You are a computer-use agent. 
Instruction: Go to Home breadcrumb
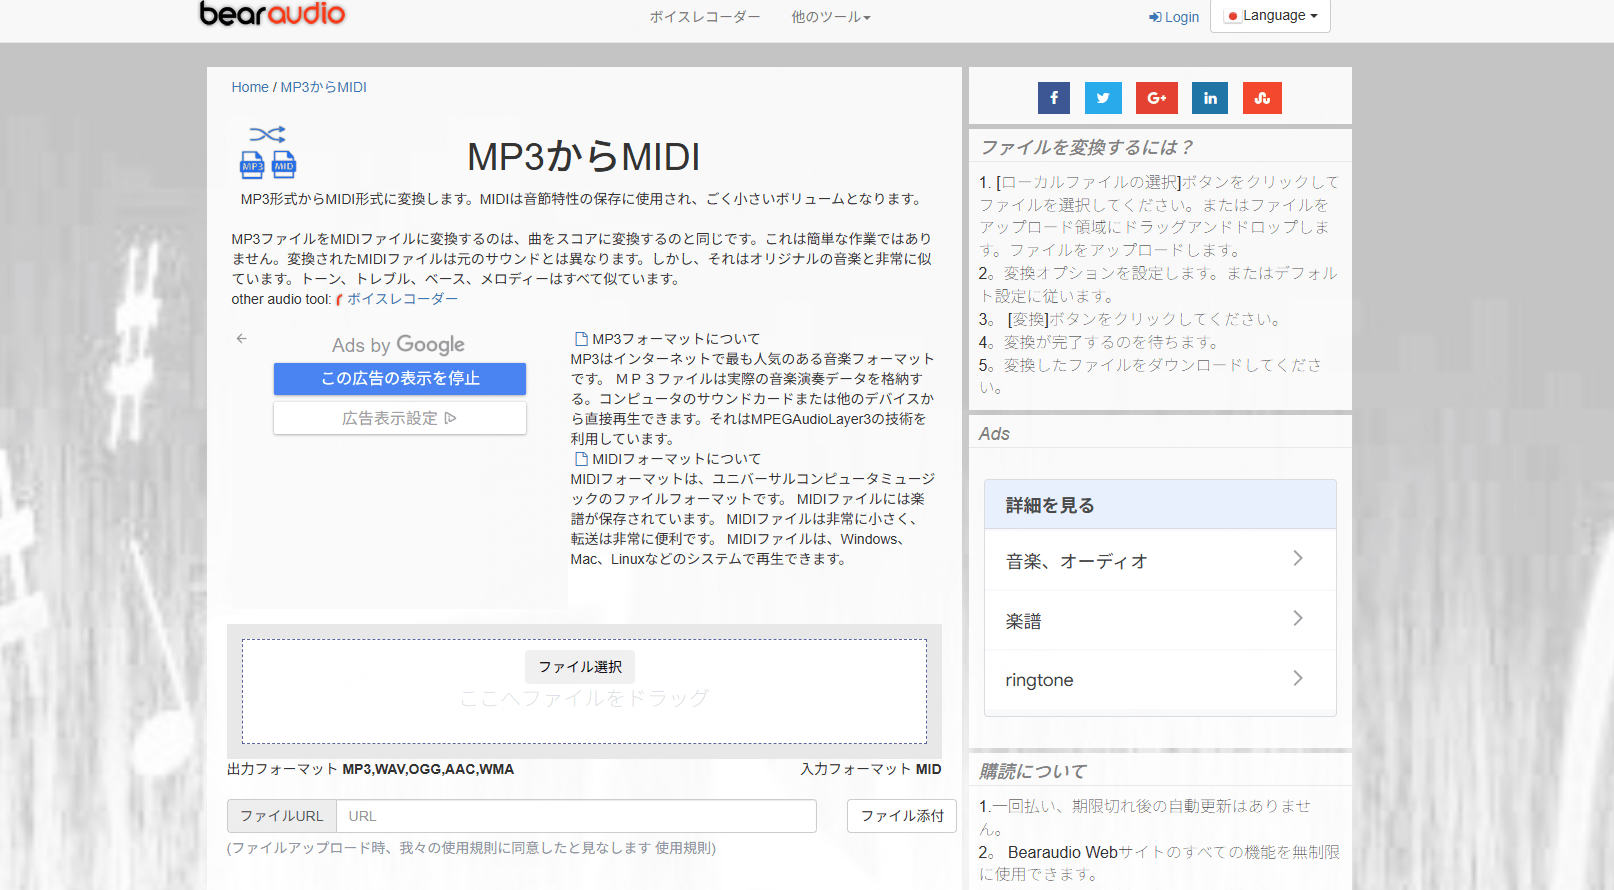pyautogui.click(x=250, y=87)
